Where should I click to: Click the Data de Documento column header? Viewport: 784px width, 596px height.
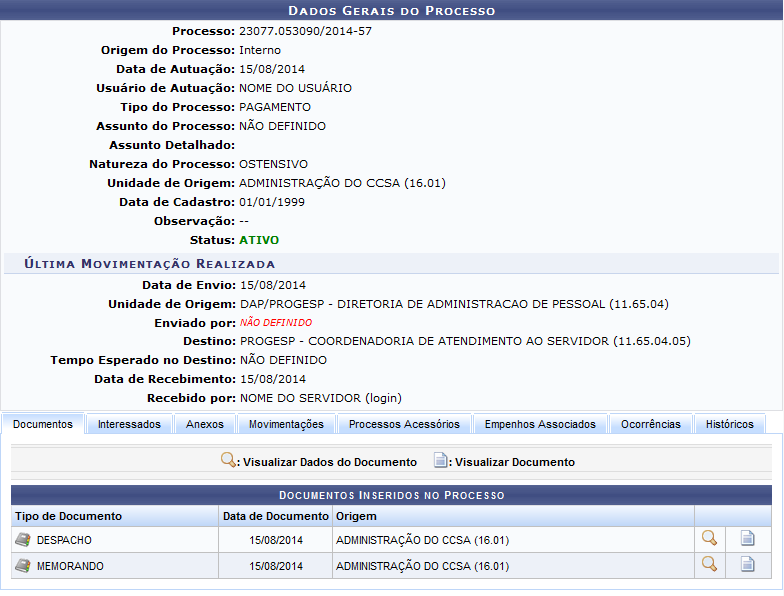[x=276, y=516]
